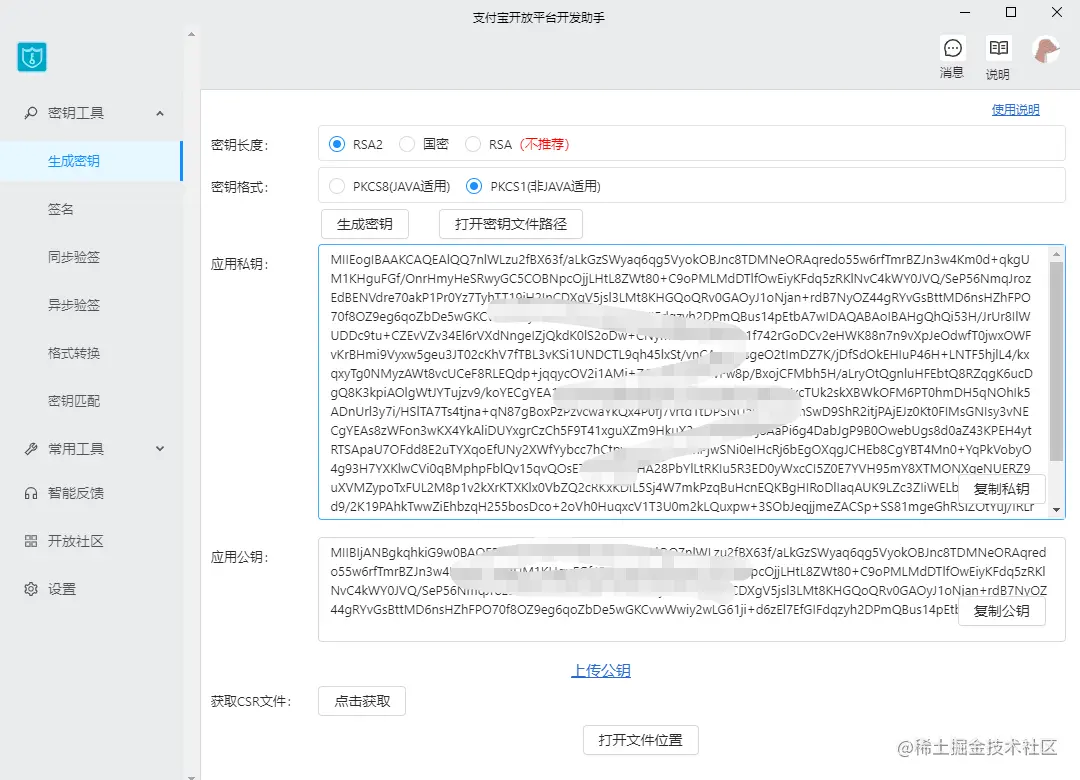
Task: Click the 复制公钥 copy button
Action: tap(1001, 610)
